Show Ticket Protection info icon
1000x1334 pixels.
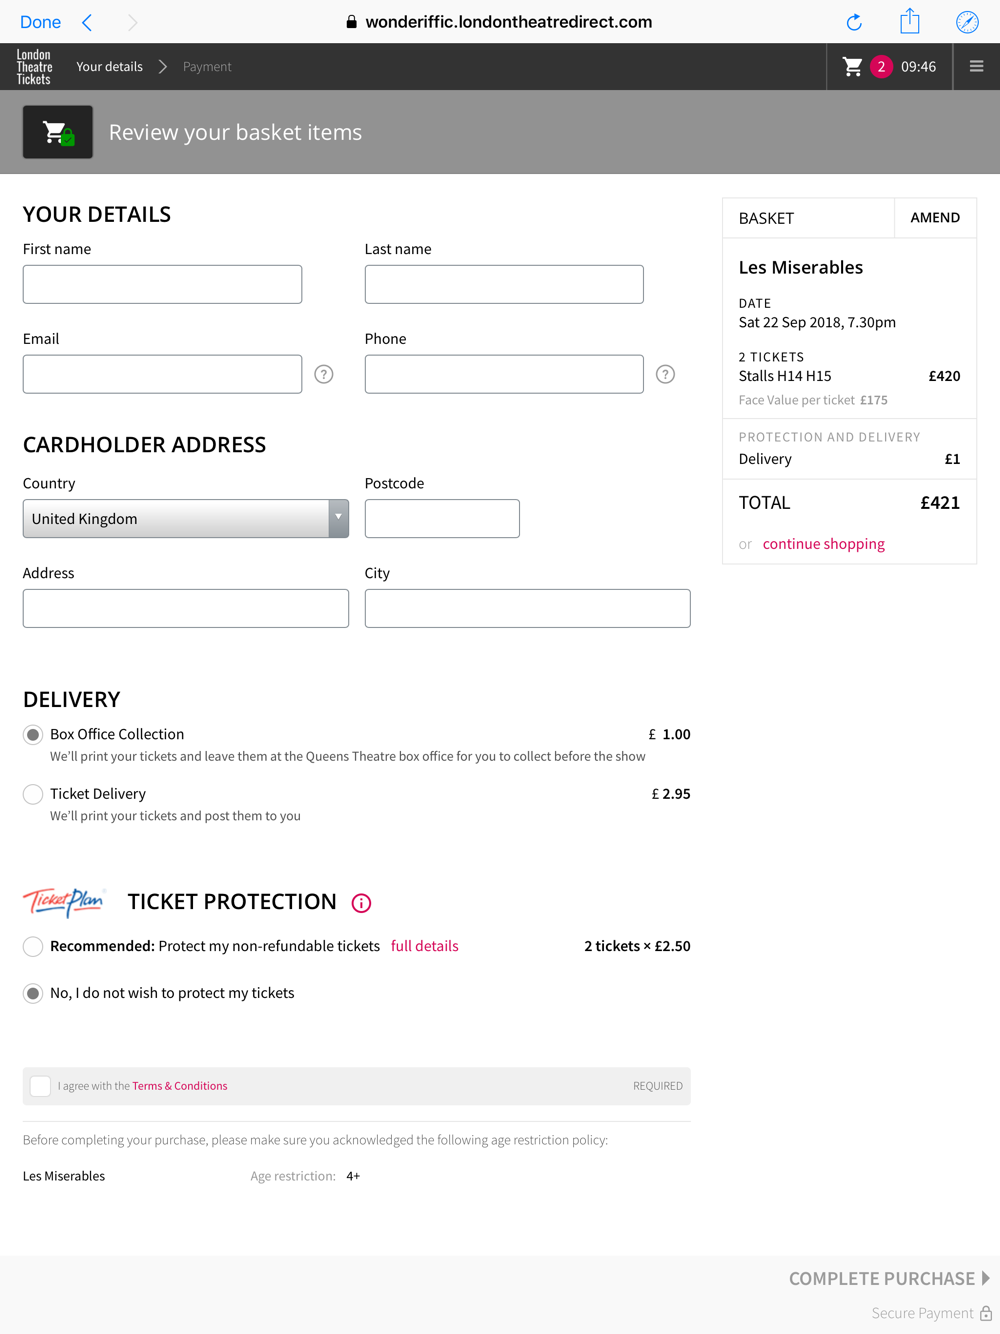362,903
